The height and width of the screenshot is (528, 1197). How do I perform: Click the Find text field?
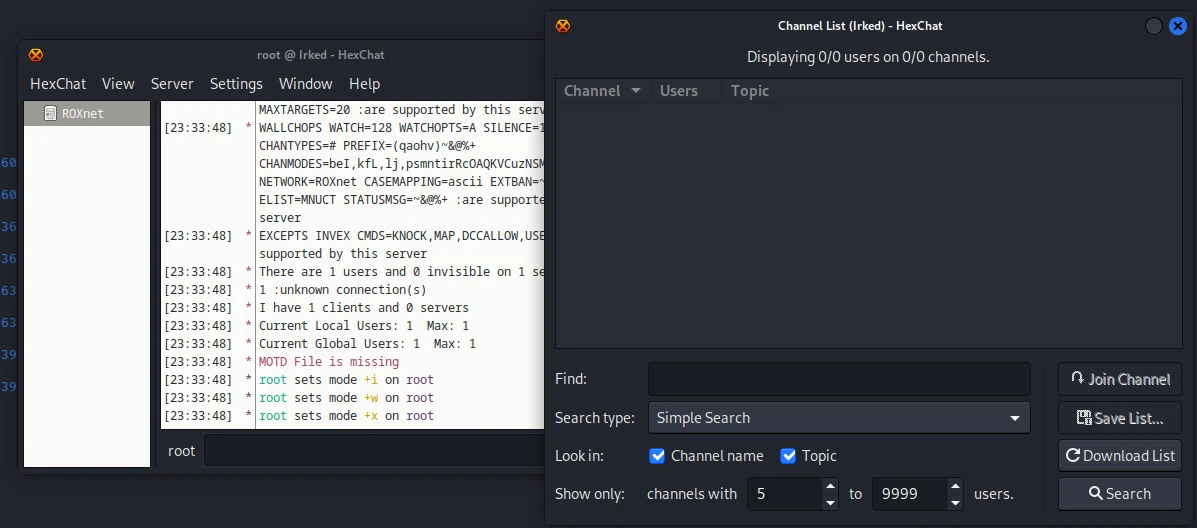839,379
